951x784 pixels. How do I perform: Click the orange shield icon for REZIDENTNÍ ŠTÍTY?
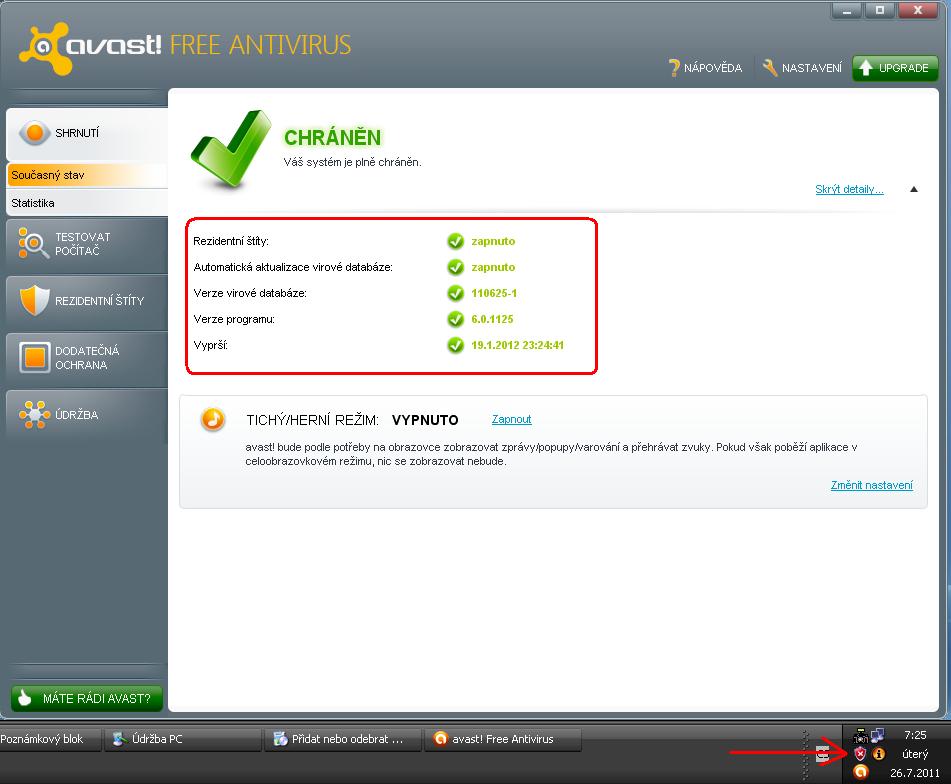(x=34, y=300)
